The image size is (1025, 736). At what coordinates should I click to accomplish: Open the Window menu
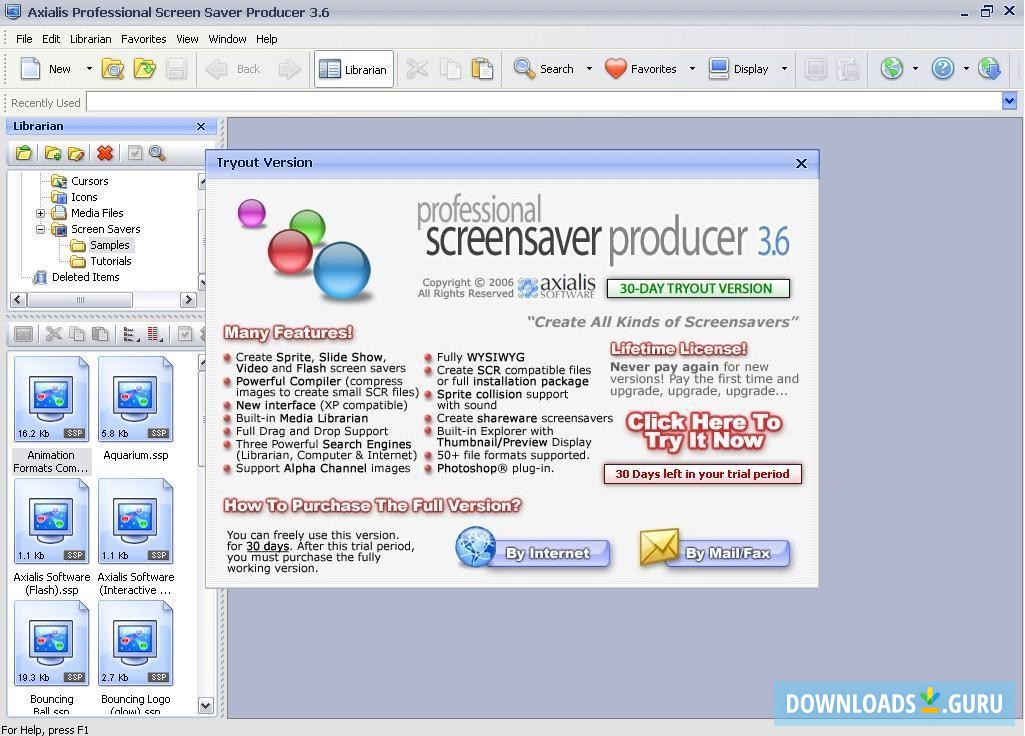tap(227, 39)
